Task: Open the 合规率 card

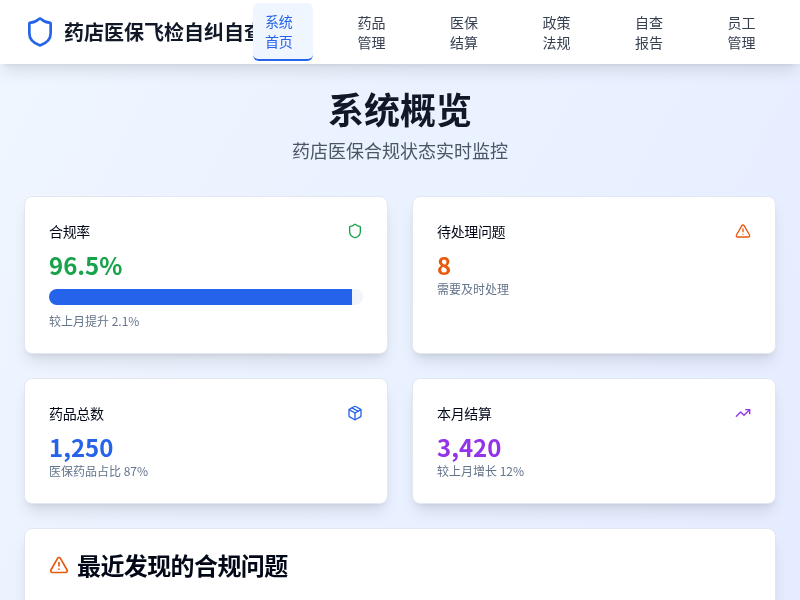Action: [205, 275]
